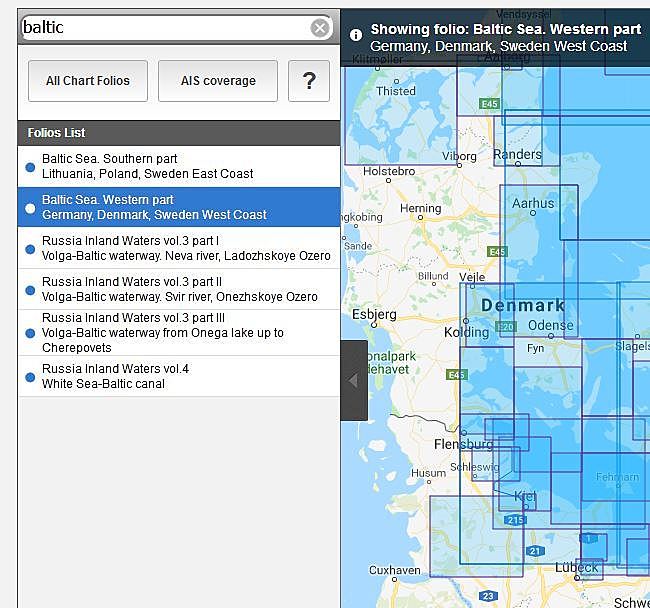Select Russia Inland Waters vol.3 part III
650x608 pixels.
[x=179, y=333]
